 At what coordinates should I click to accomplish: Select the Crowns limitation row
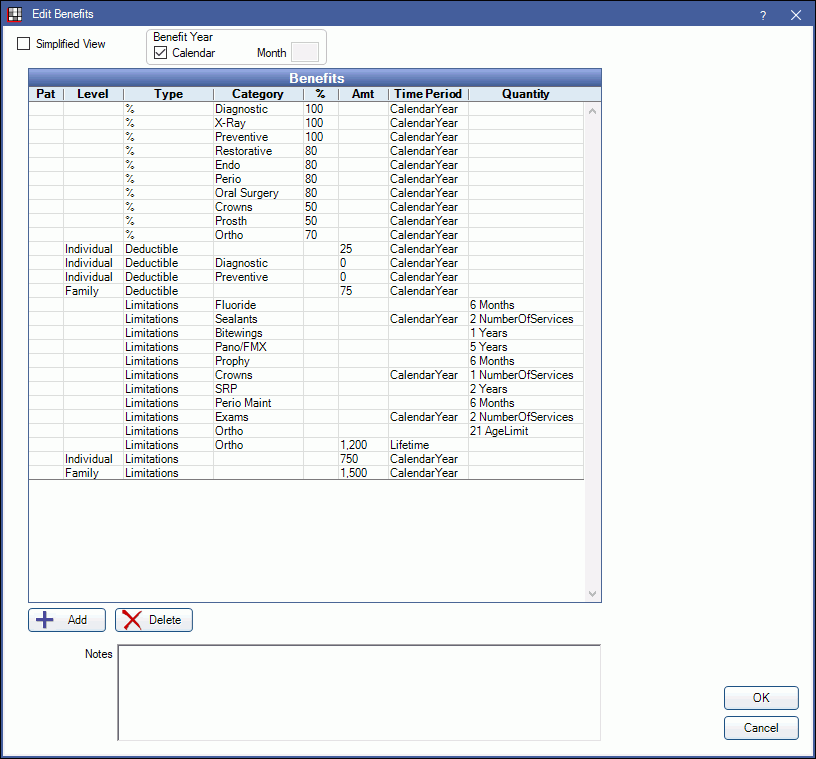[x=306, y=376]
